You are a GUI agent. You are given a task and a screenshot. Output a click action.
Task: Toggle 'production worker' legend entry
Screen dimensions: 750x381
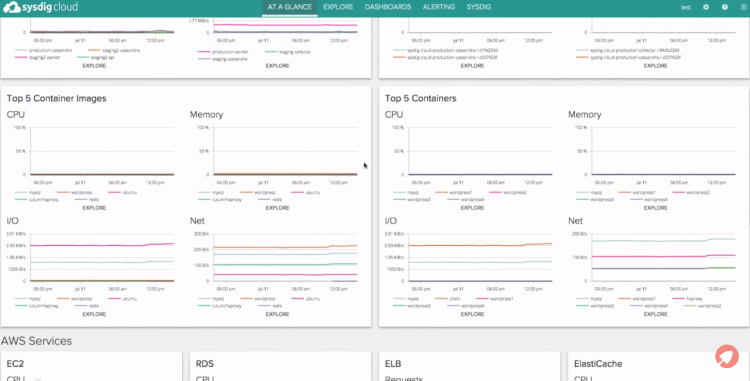tap(224, 52)
